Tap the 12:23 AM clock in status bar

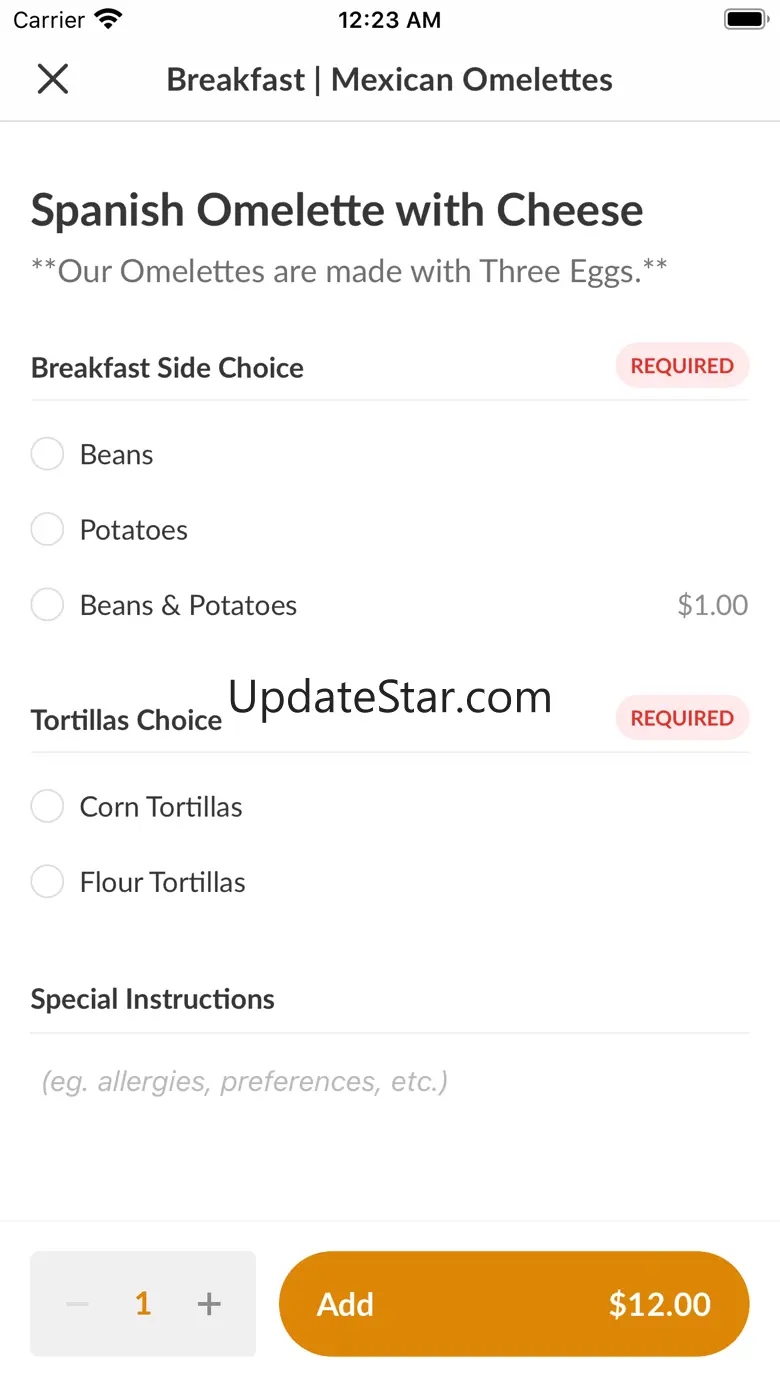(x=389, y=20)
